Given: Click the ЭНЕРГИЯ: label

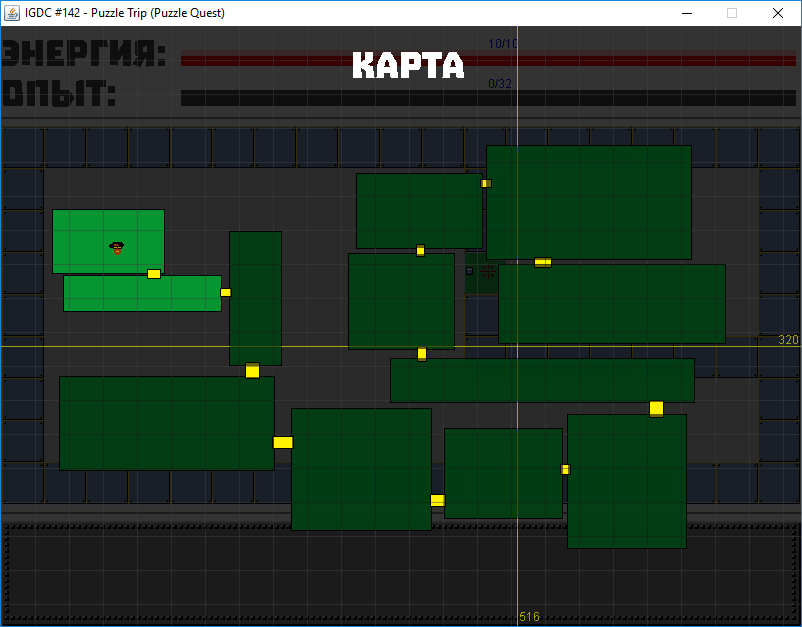Looking at the screenshot, I should (84, 54).
